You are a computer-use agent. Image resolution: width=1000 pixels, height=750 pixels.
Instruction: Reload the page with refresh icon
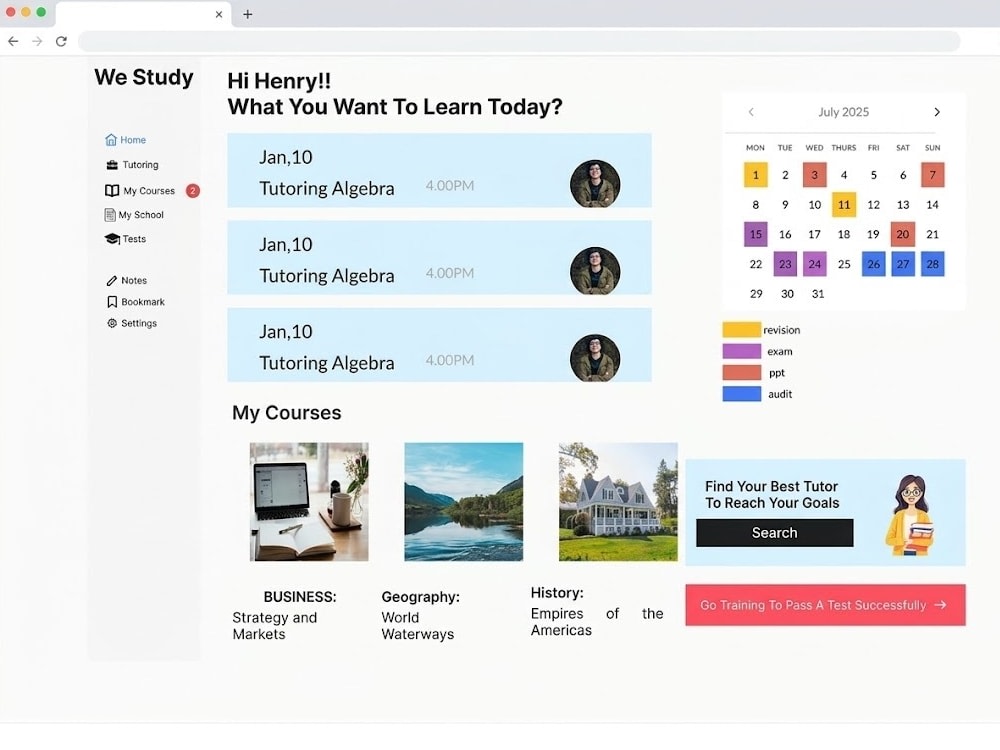click(61, 41)
